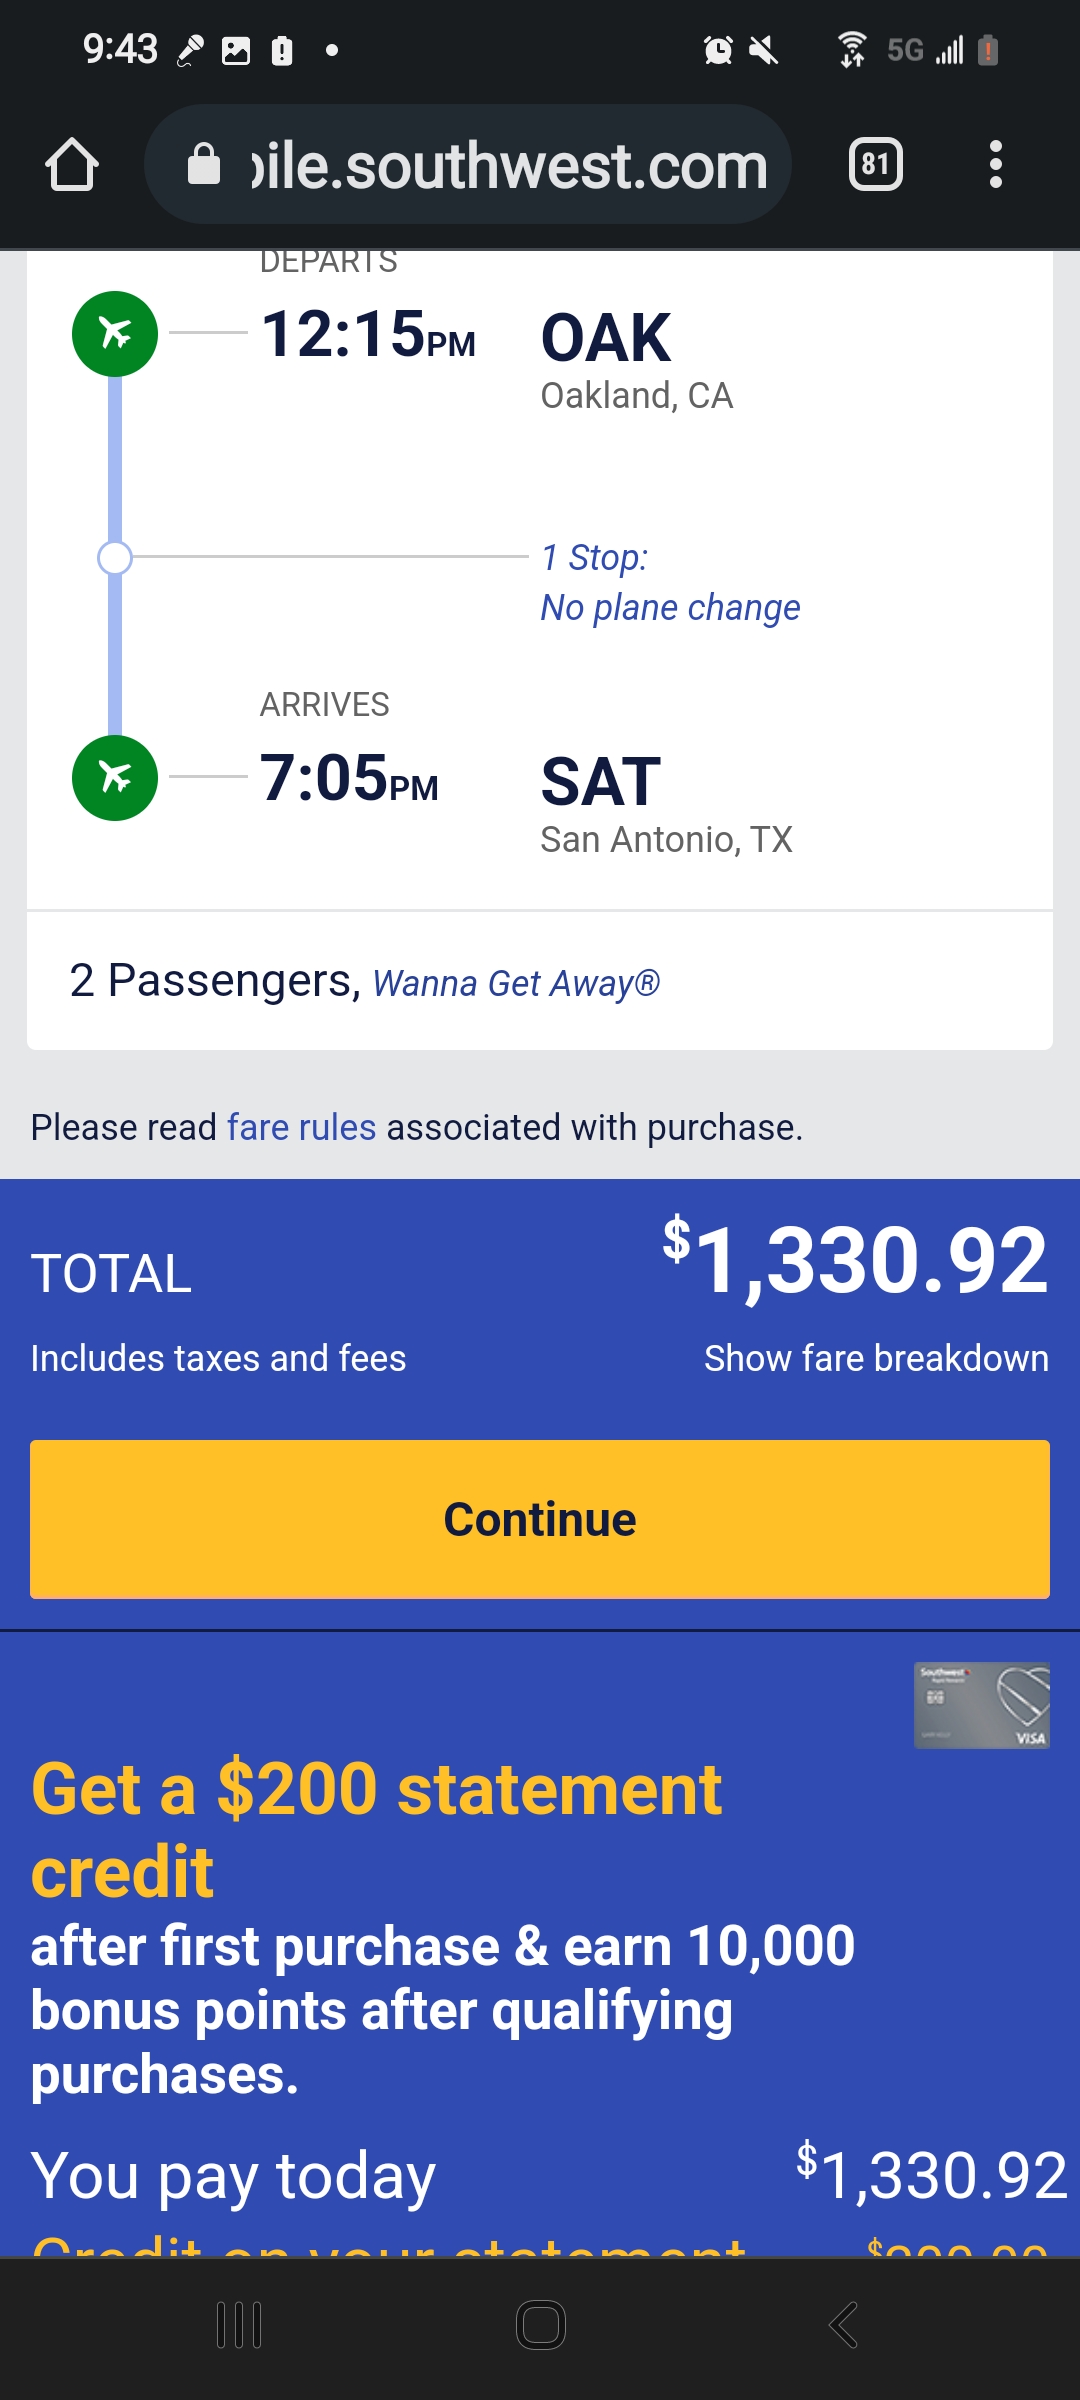Screen dimensions: 1080x2400
Task: Tap the Southwest Visa card image
Action: [x=981, y=1705]
